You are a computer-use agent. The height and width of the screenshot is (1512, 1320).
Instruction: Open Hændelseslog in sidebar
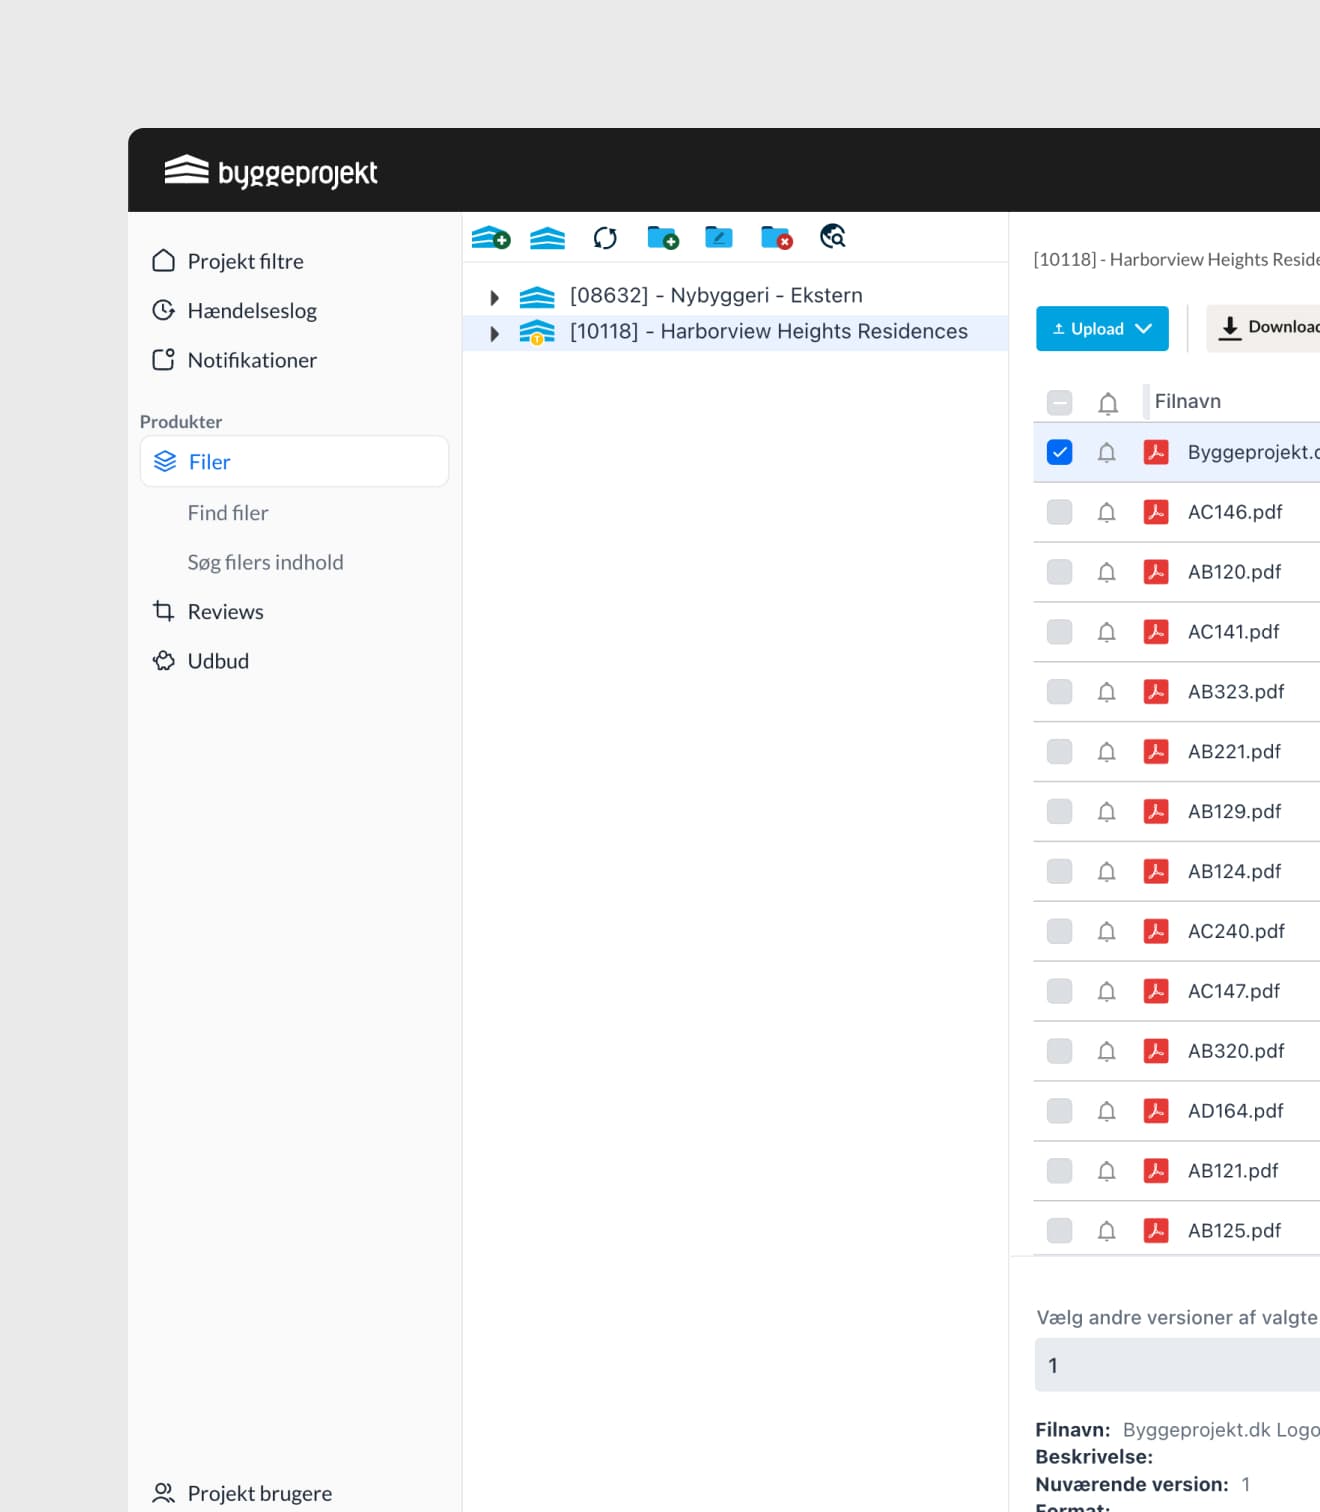pyautogui.click(x=234, y=311)
